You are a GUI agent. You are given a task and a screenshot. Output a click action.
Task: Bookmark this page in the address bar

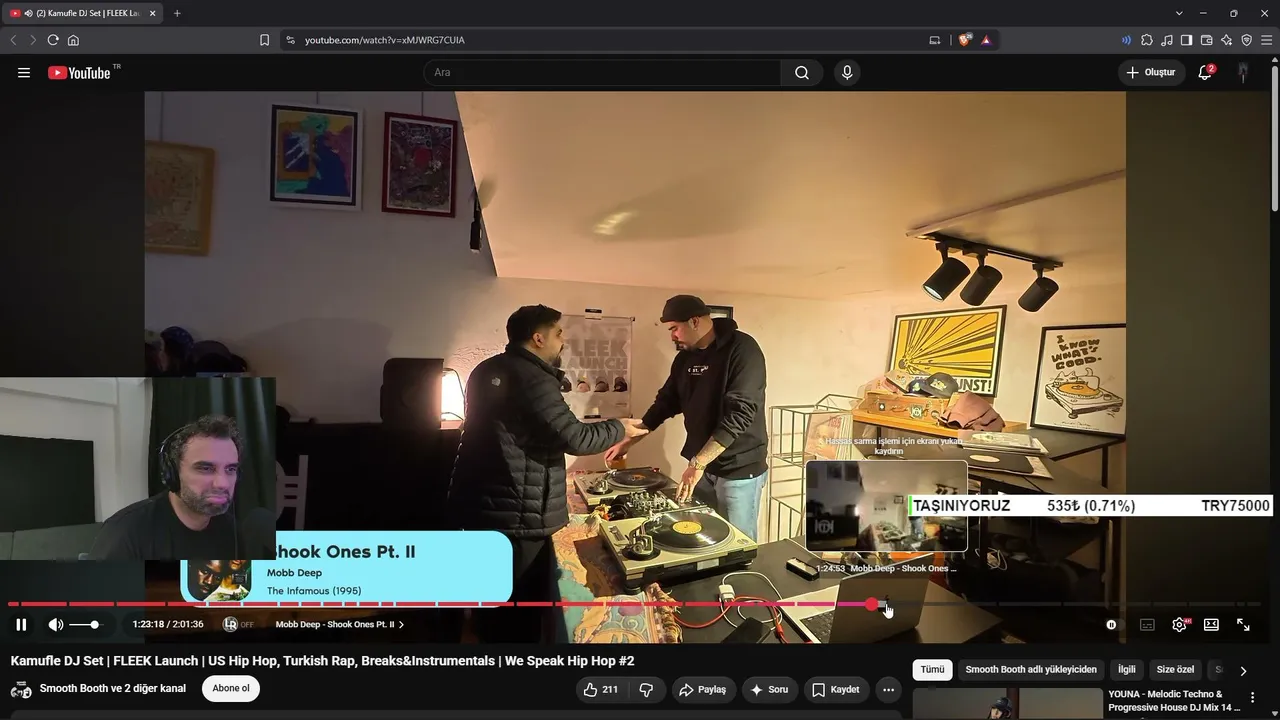click(x=264, y=40)
